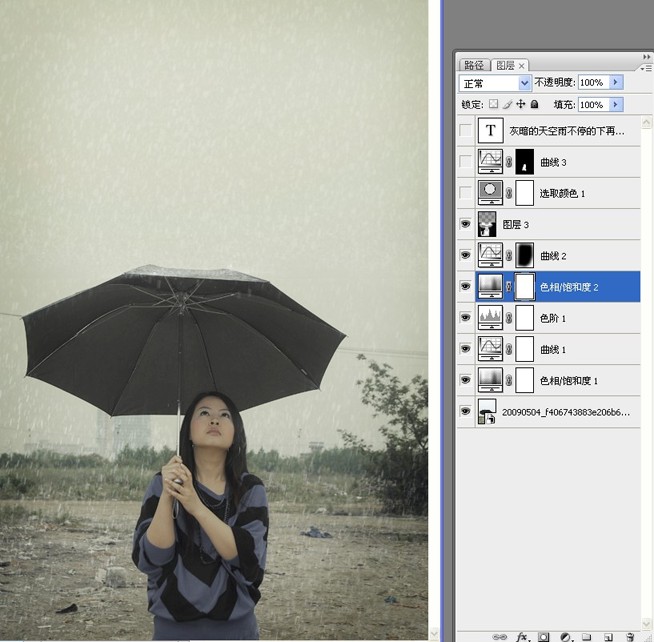
Task: Expand the fill 填充 slider arrow
Action: (616, 104)
